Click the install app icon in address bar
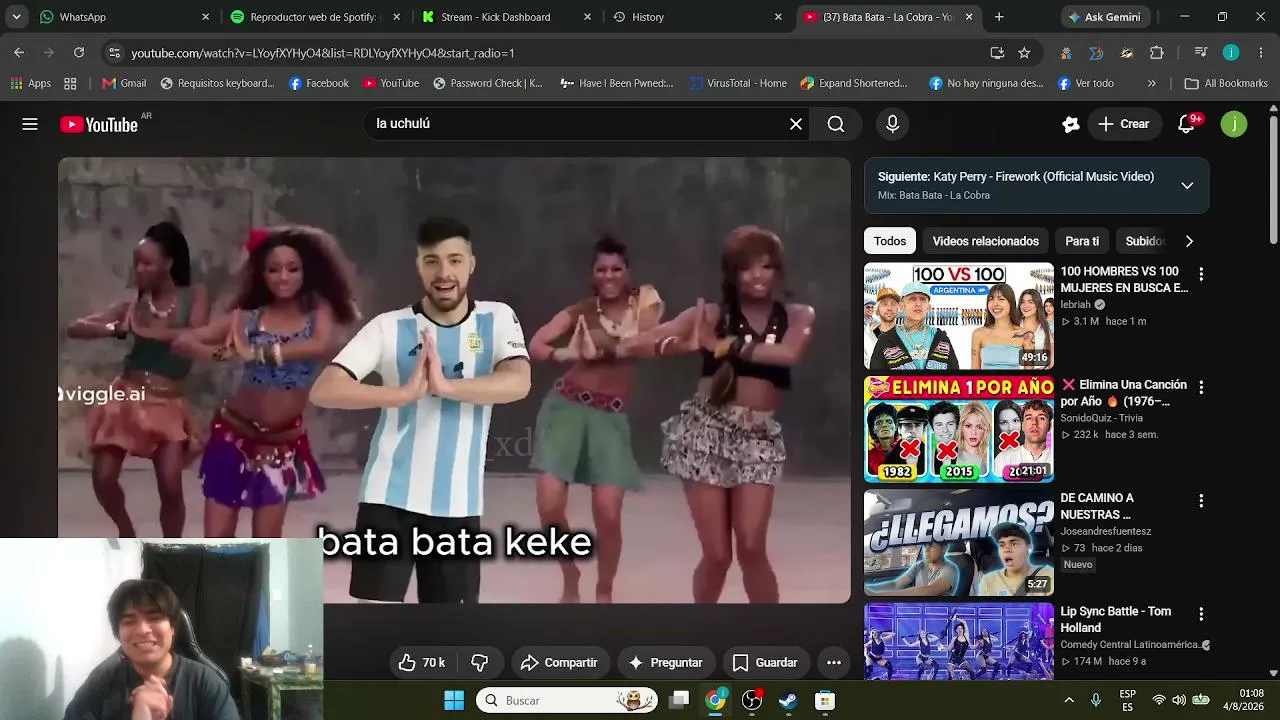This screenshot has height=720, width=1280. click(997, 53)
